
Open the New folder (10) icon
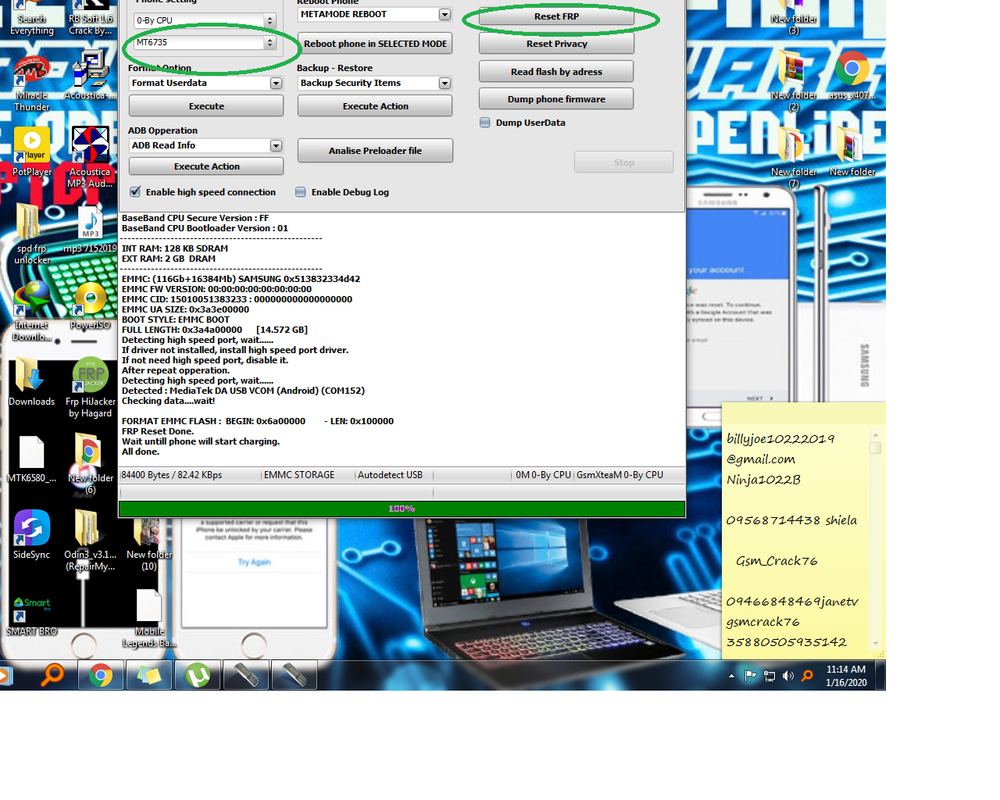(149, 544)
